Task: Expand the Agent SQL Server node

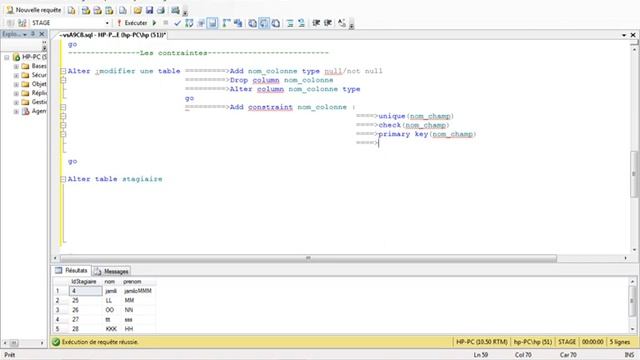Action: coord(16,111)
